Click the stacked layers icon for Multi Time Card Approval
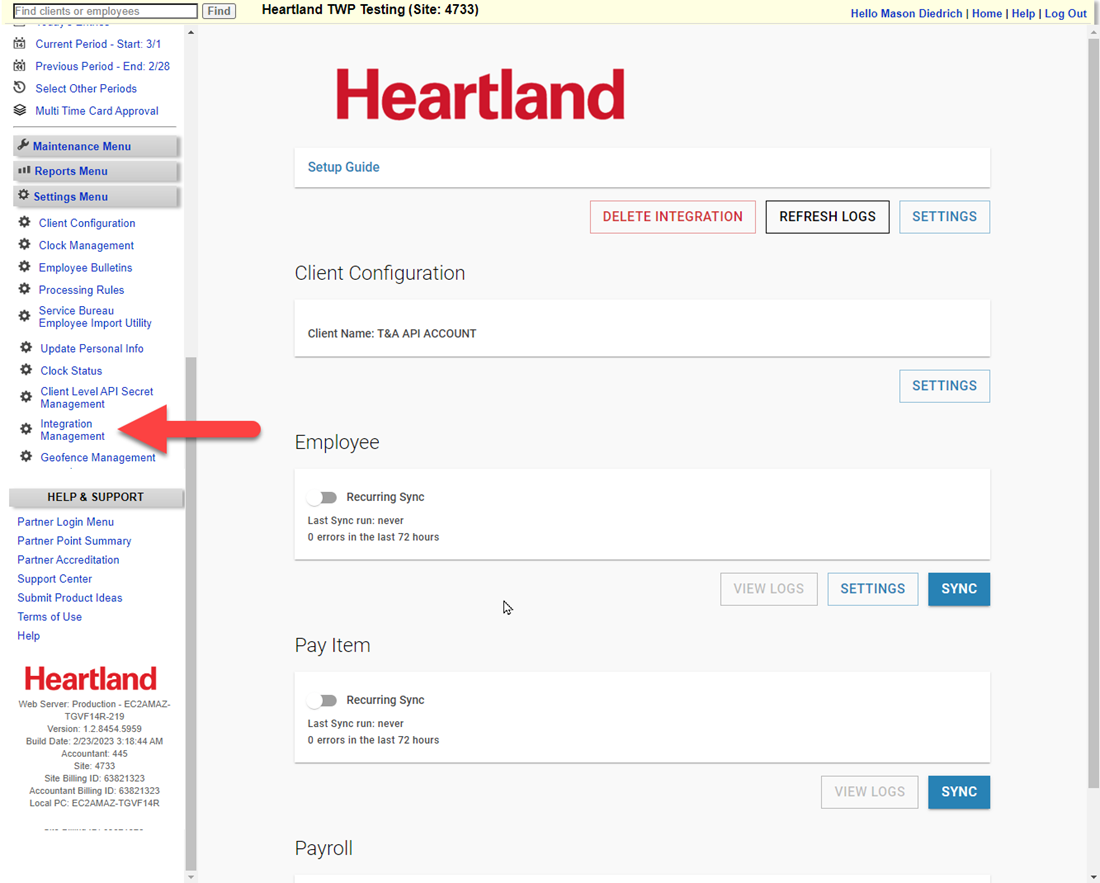The height and width of the screenshot is (883, 1100). [x=18, y=110]
